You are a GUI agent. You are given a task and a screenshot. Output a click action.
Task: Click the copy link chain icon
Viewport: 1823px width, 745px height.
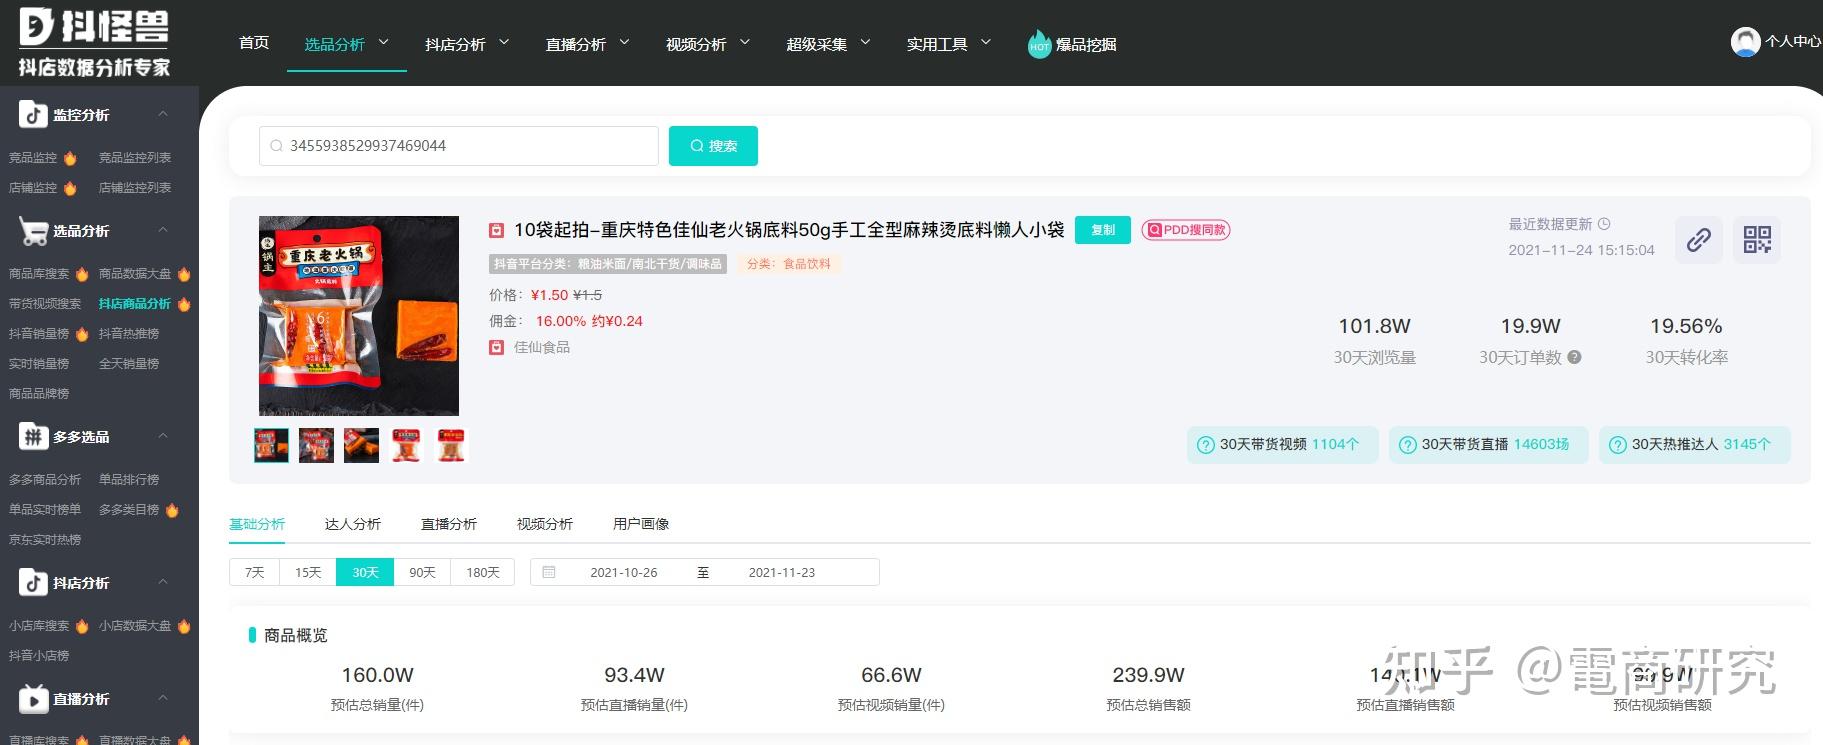pos(1698,240)
